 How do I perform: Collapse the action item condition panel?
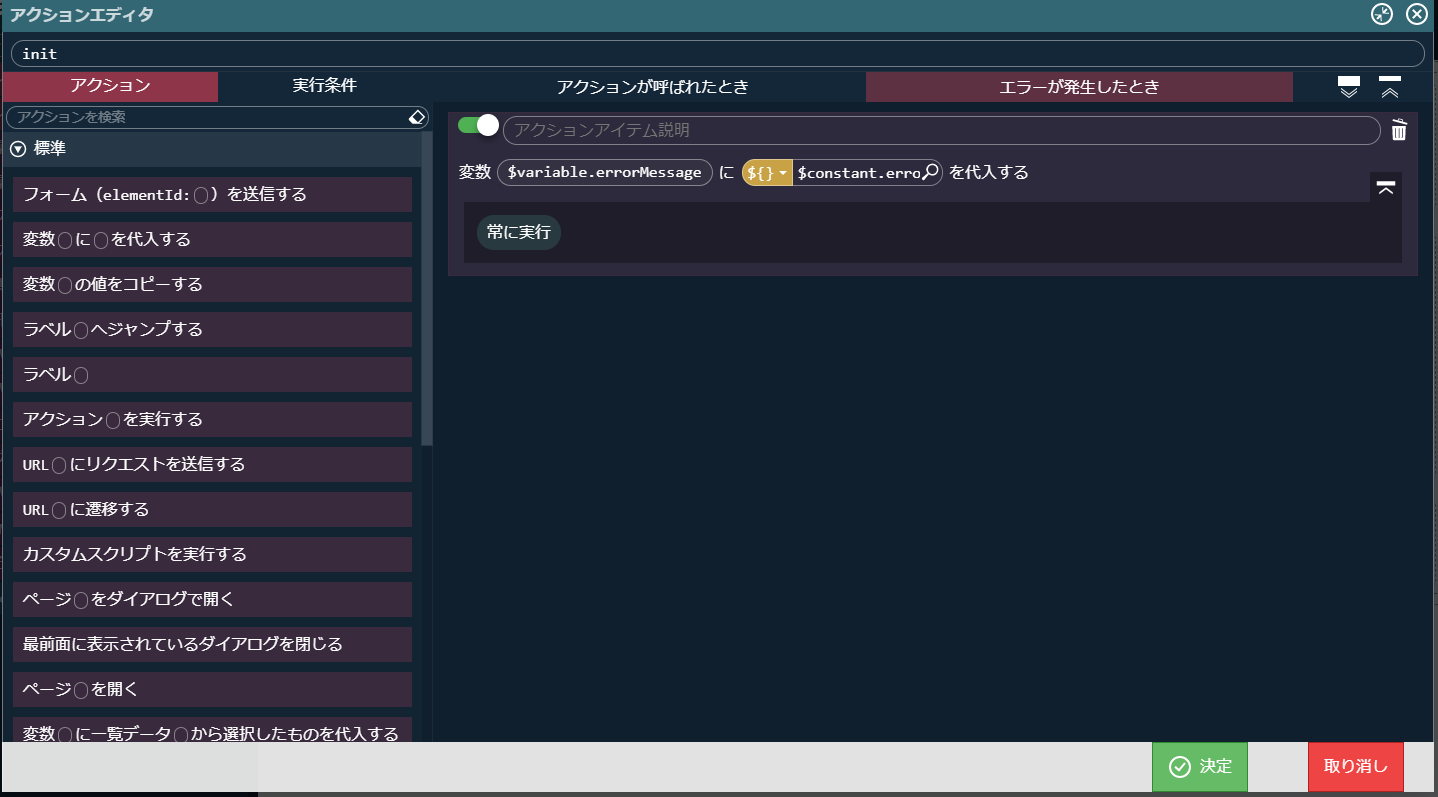pyautogui.click(x=1385, y=187)
